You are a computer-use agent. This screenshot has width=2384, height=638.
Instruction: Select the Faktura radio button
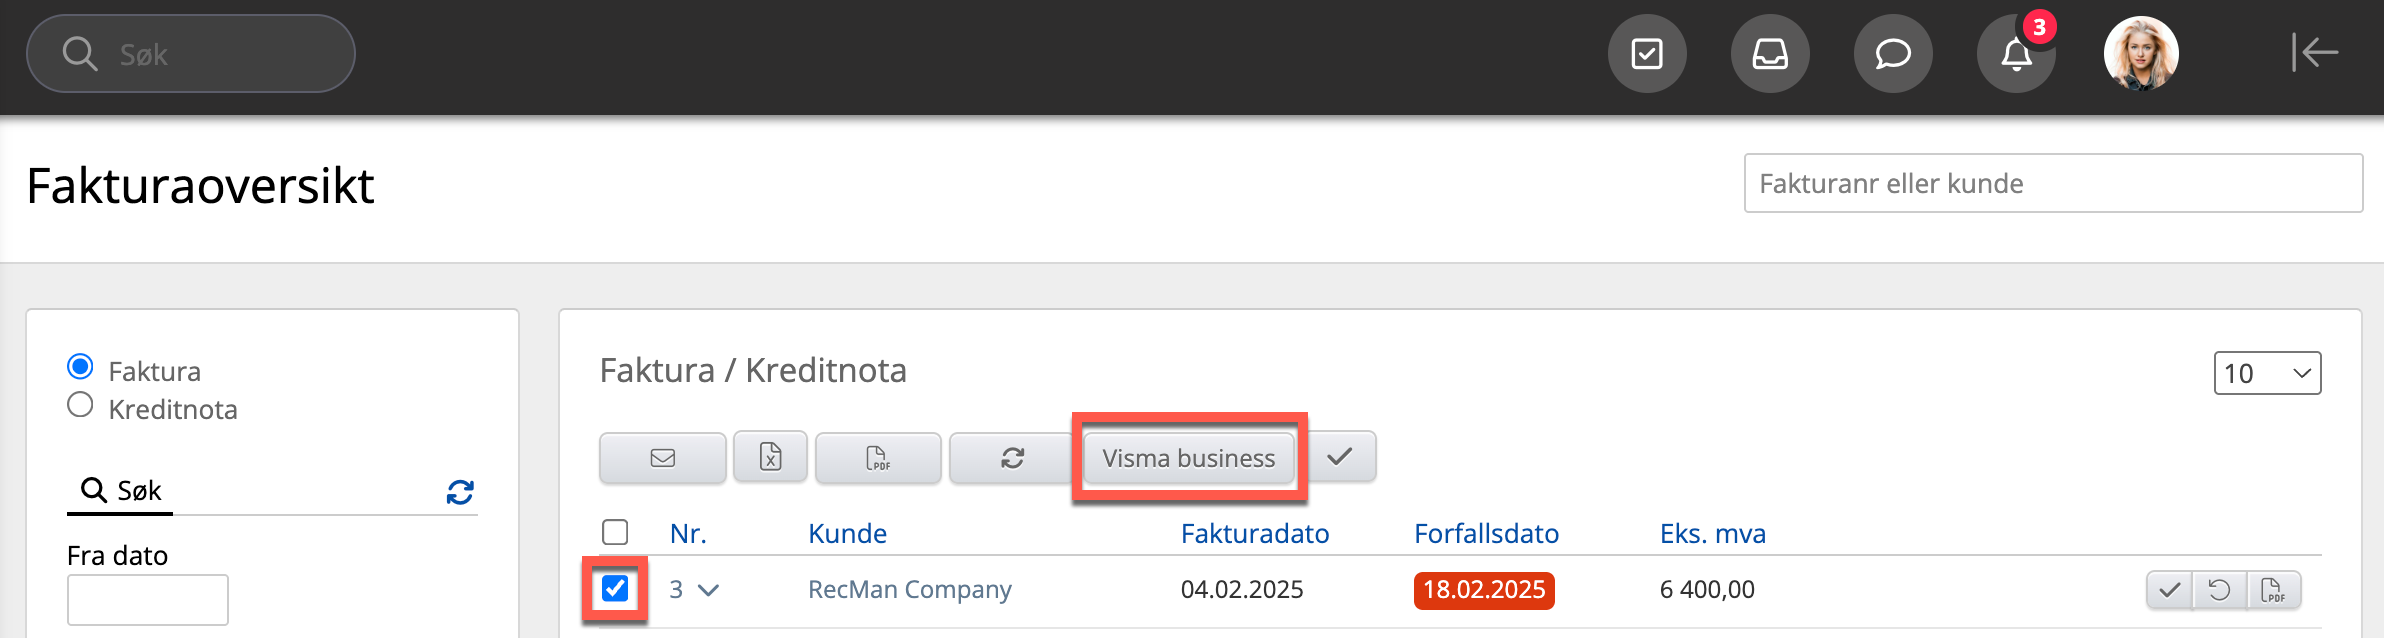coord(80,367)
